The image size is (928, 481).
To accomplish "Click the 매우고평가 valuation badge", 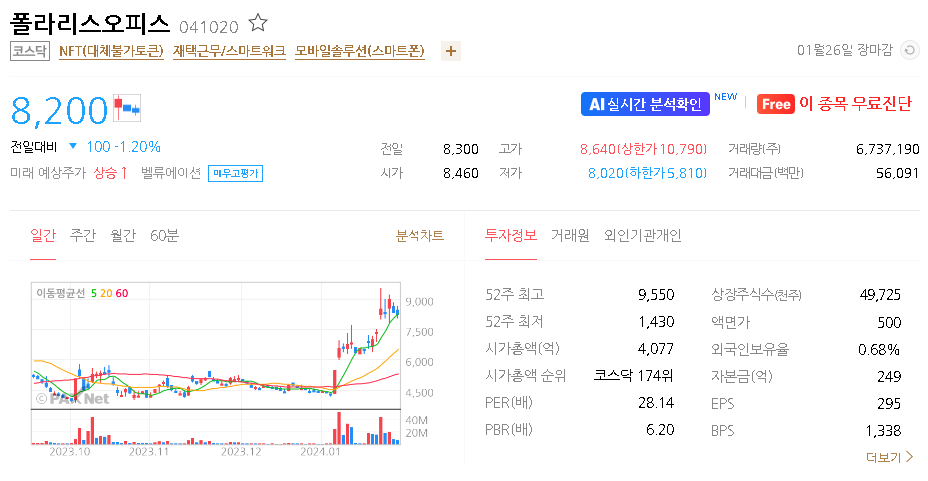I will point(236,173).
